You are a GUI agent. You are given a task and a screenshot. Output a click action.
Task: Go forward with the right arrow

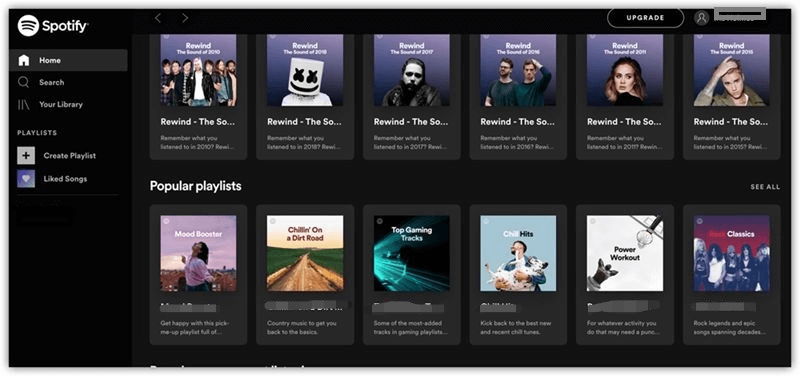(x=185, y=18)
